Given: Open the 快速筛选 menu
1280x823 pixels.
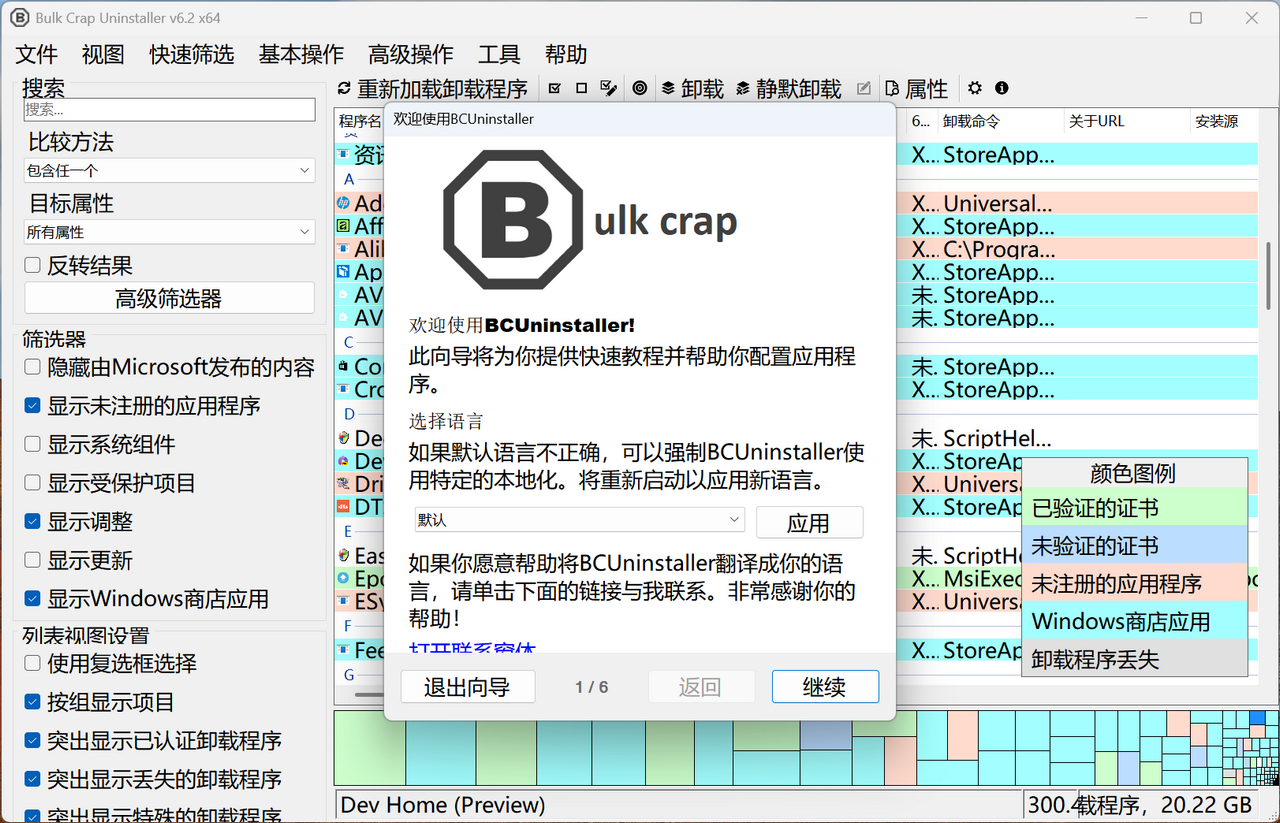Looking at the screenshot, I should 192,54.
